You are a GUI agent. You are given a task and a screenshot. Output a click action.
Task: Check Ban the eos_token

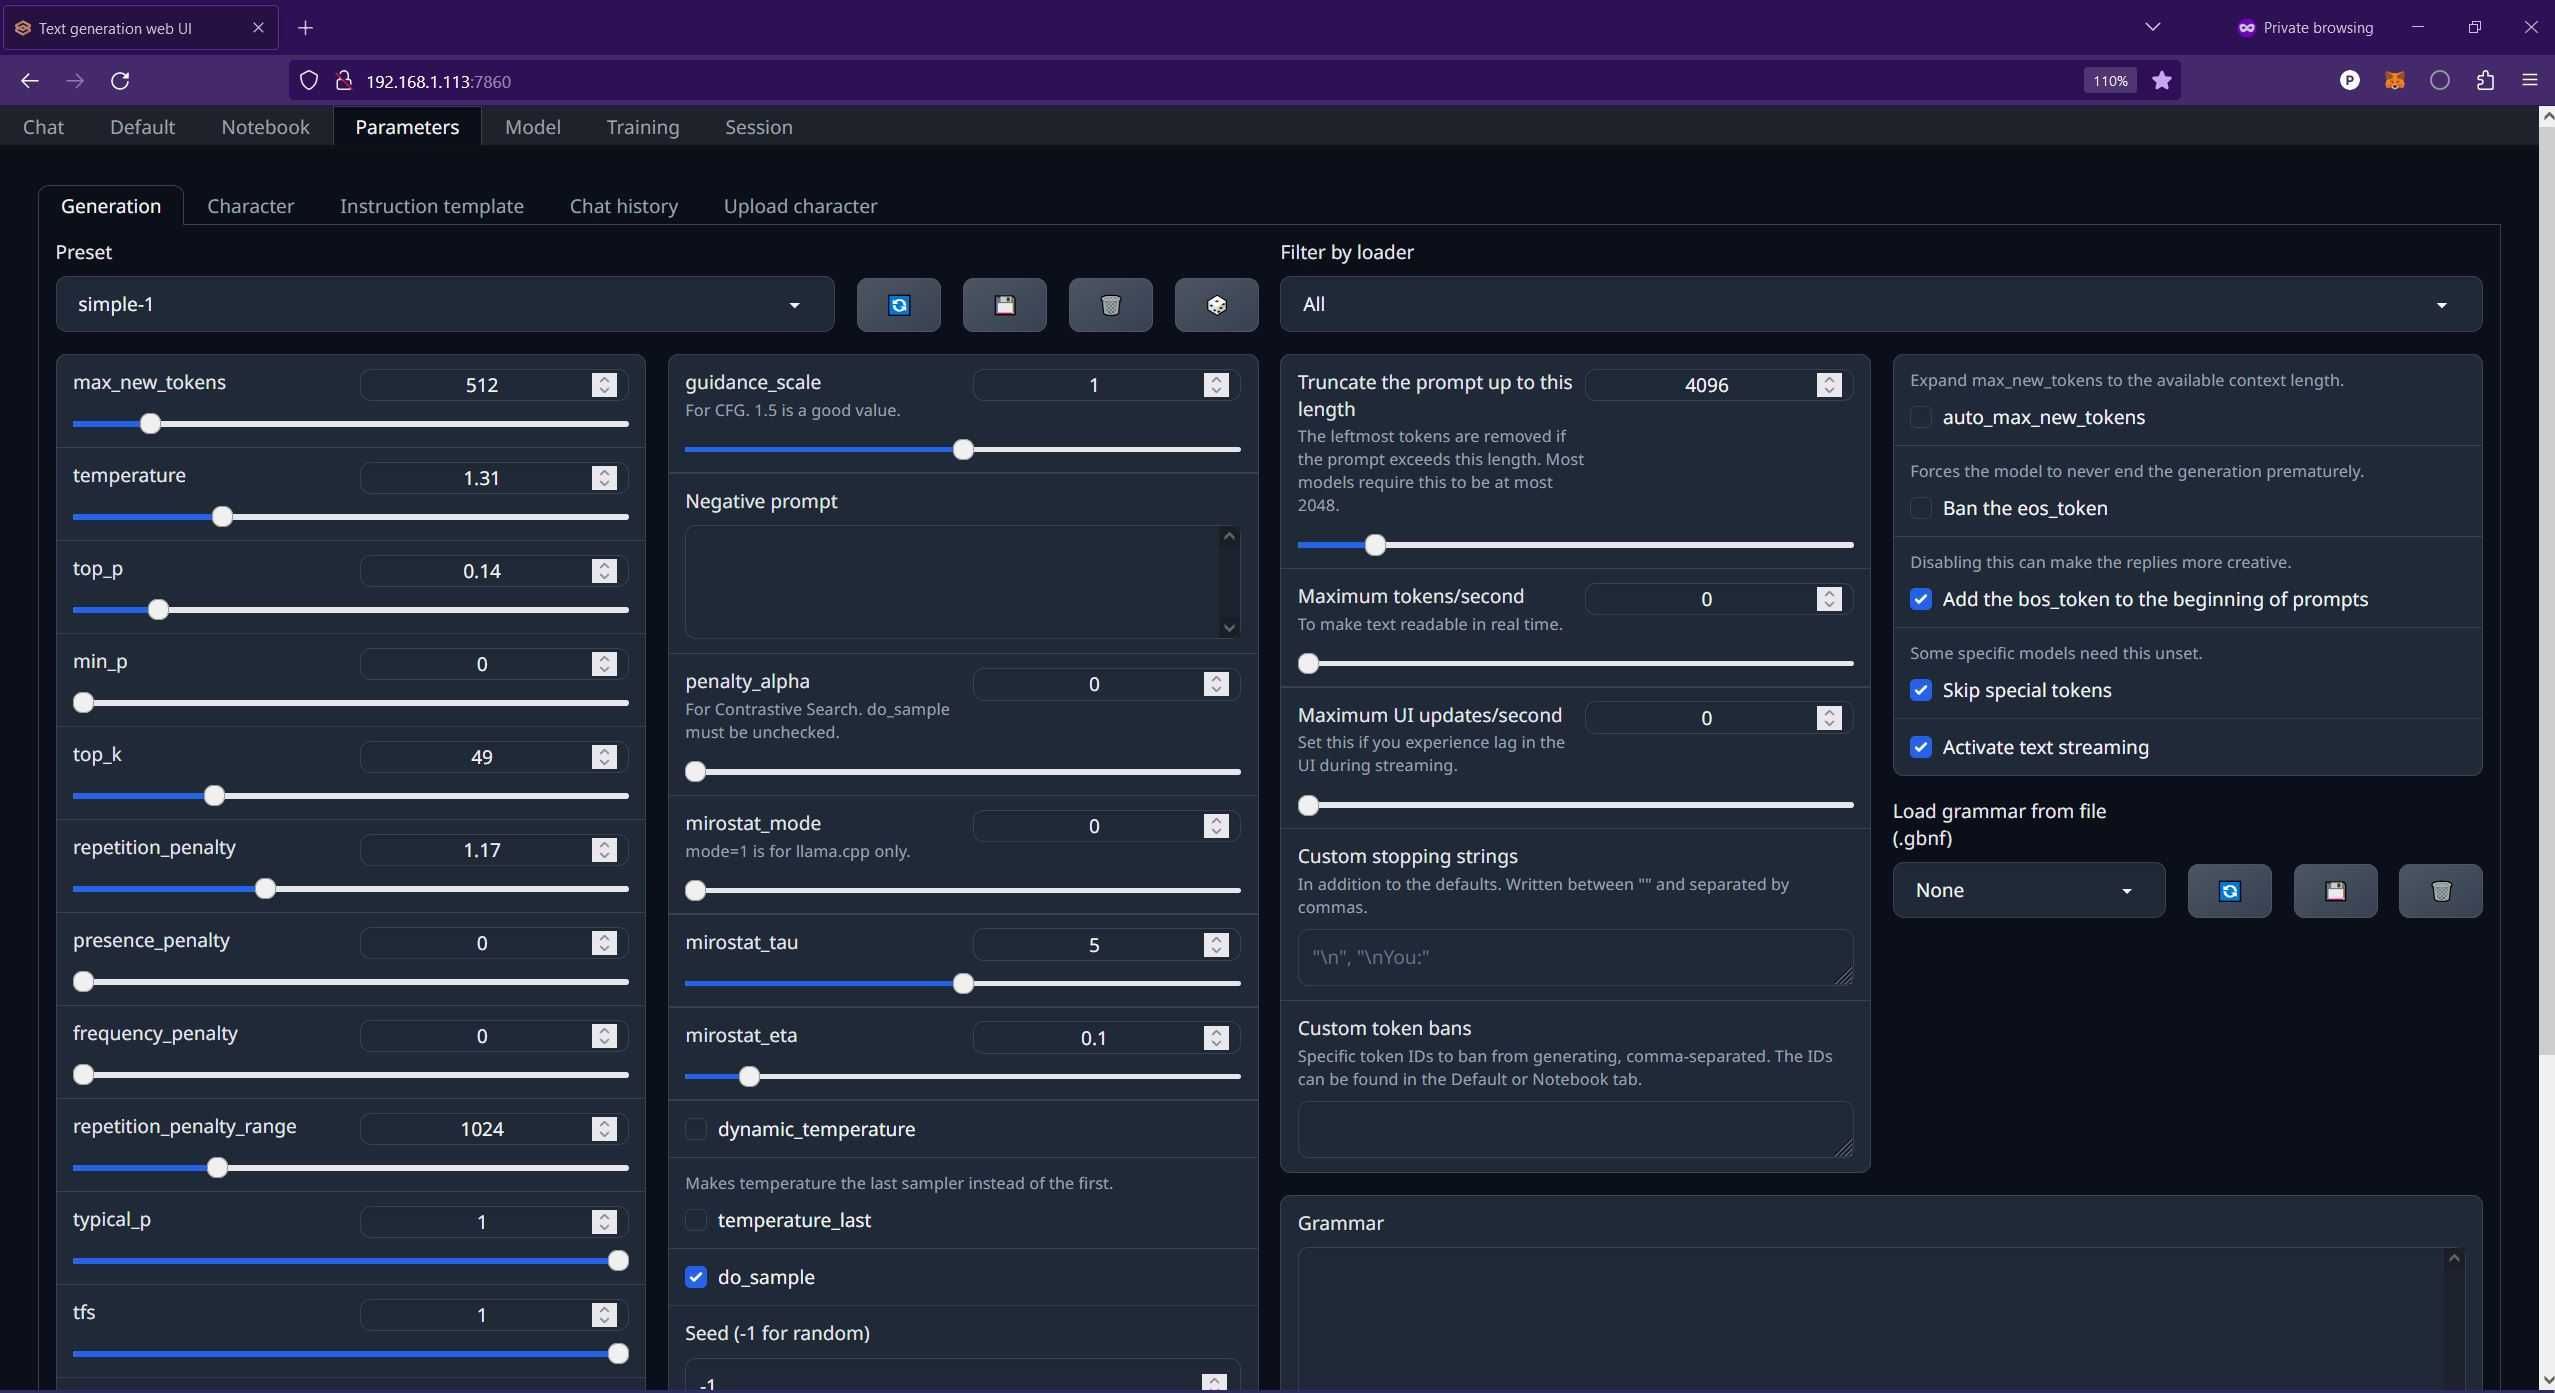(x=1920, y=509)
